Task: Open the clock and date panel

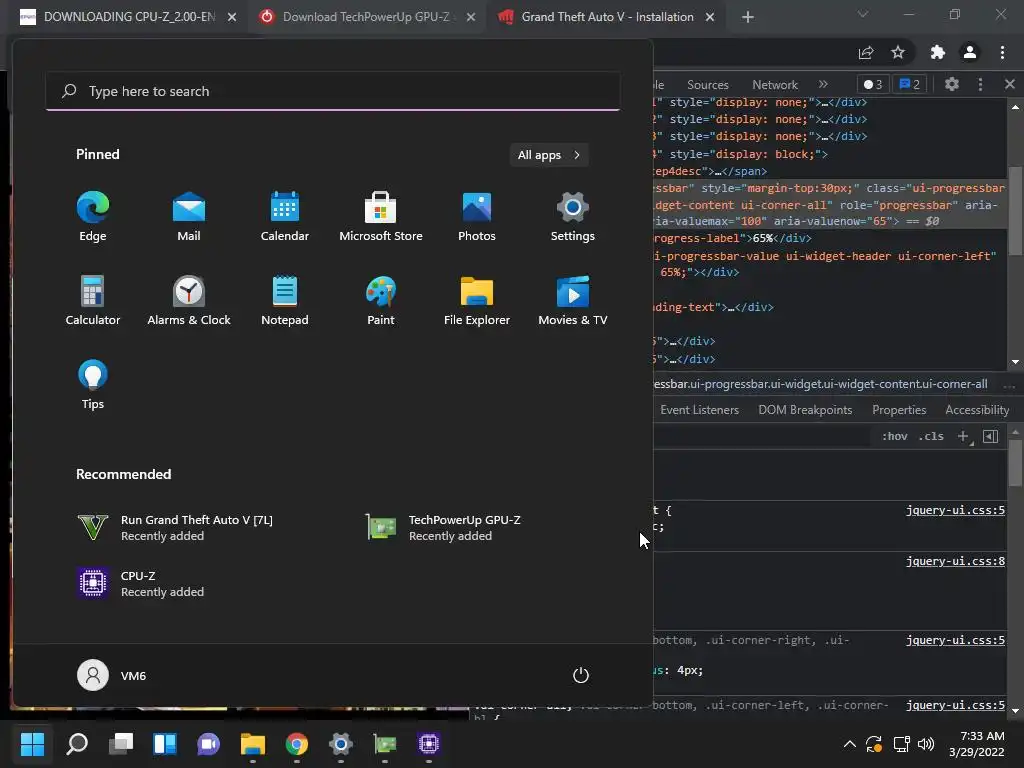Action: click(977, 744)
